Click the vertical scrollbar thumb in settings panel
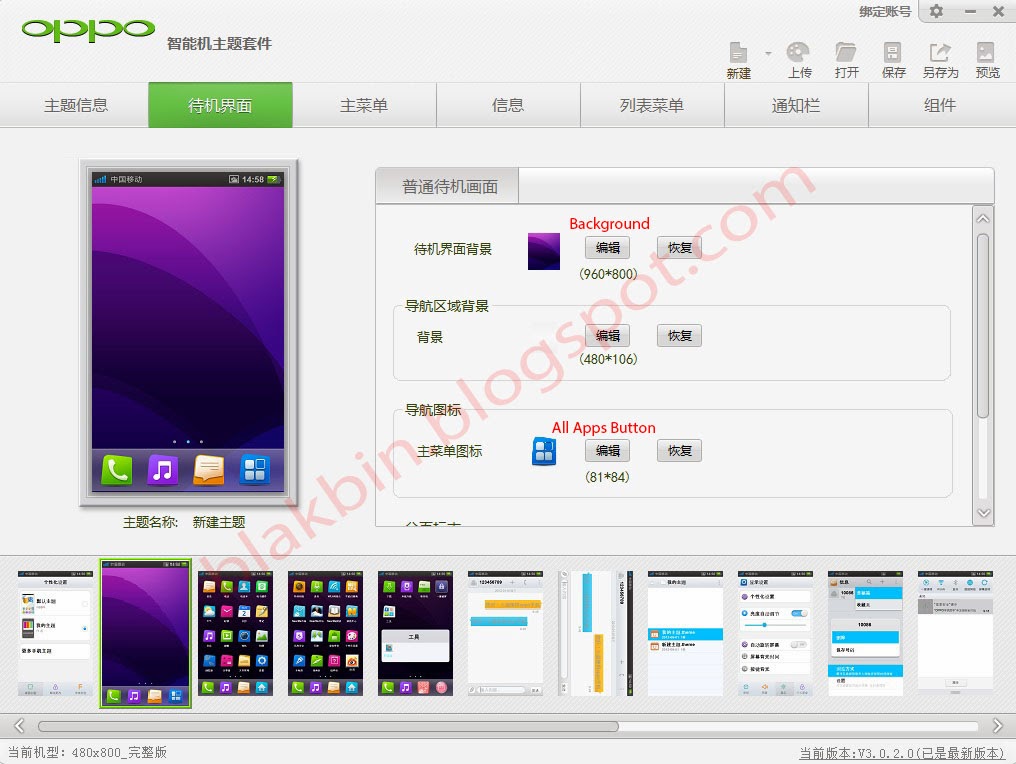 point(983,326)
